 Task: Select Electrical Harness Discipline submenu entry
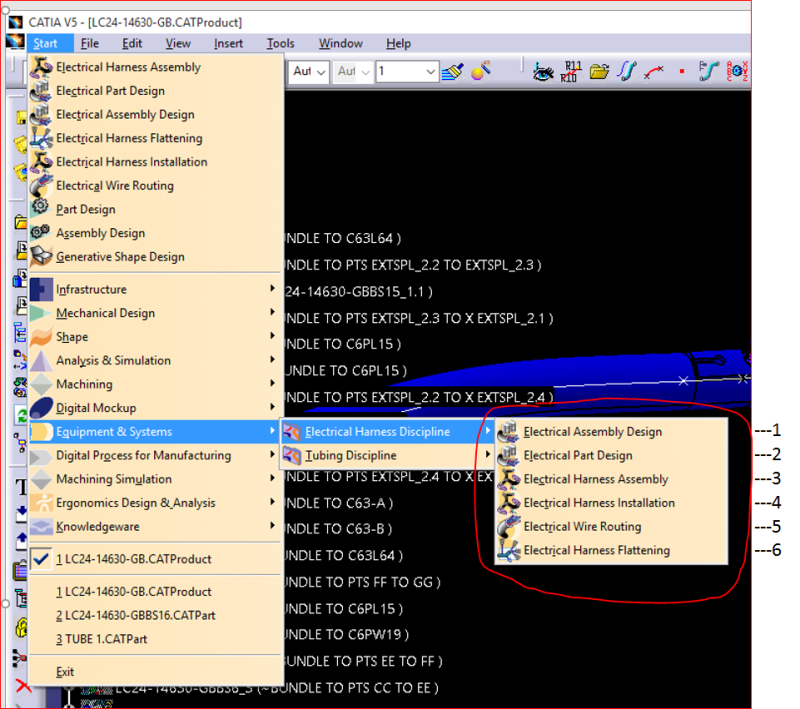[x=387, y=432]
